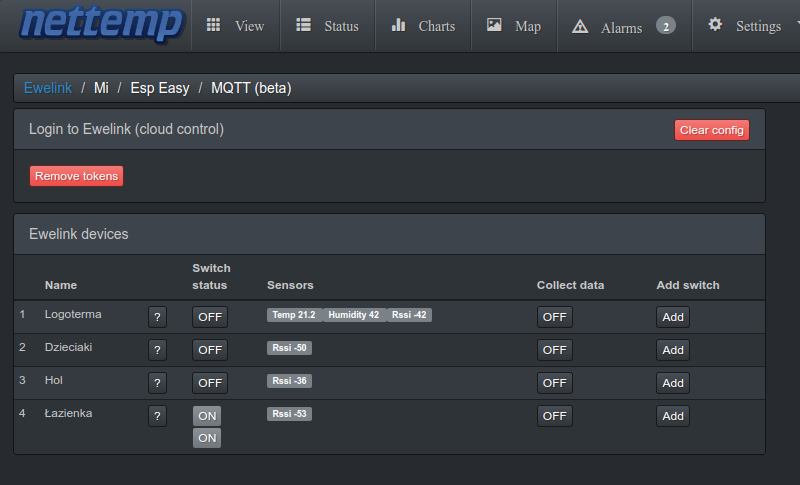
Task: Click the ? help button for Łazienka
Action: (158, 416)
